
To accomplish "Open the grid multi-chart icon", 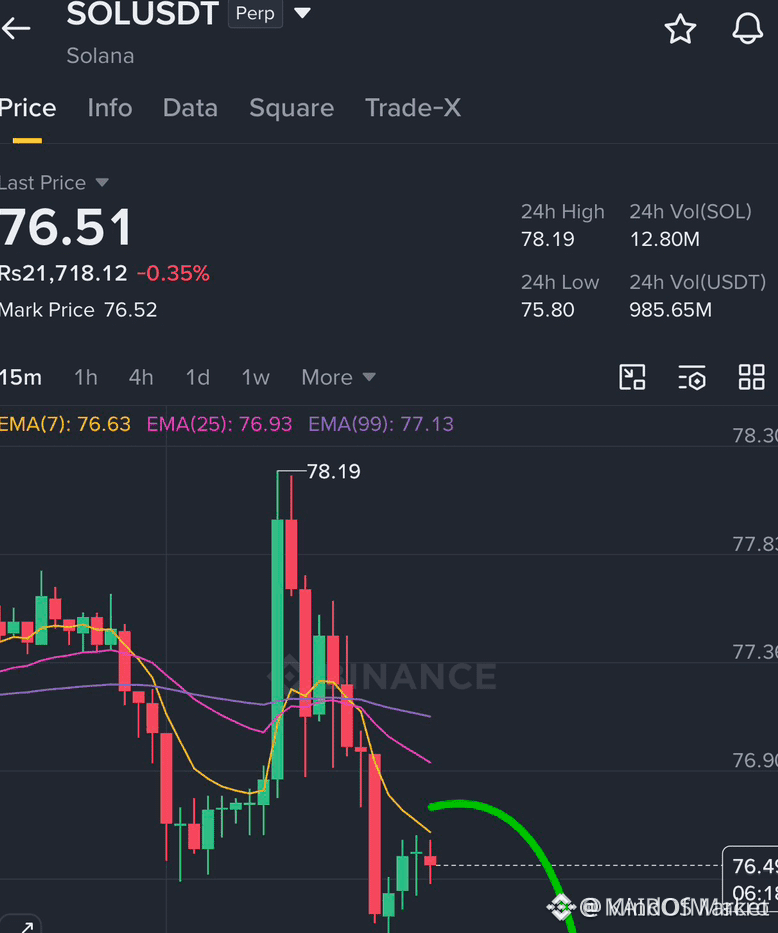I will coord(751,377).
